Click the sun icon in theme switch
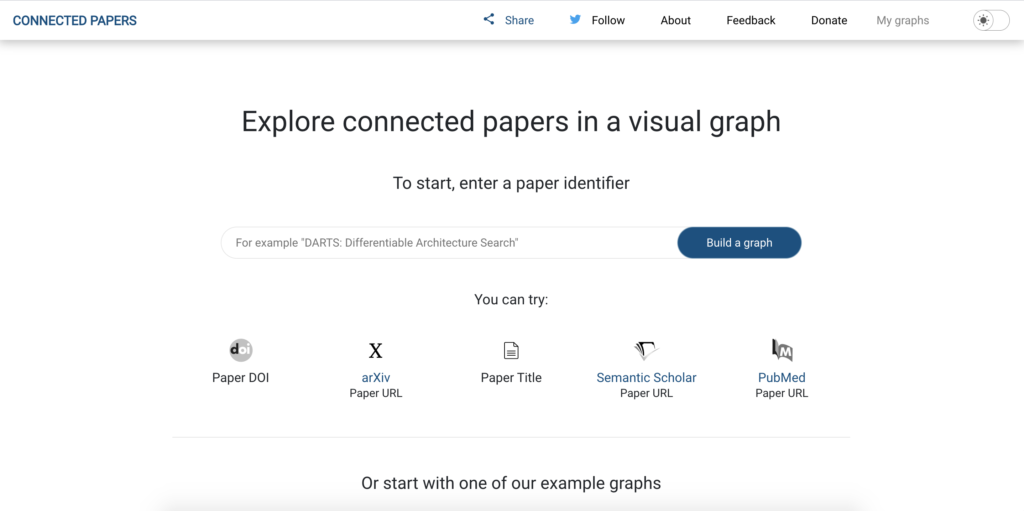Viewport: 1024px width, 511px height. (983, 20)
